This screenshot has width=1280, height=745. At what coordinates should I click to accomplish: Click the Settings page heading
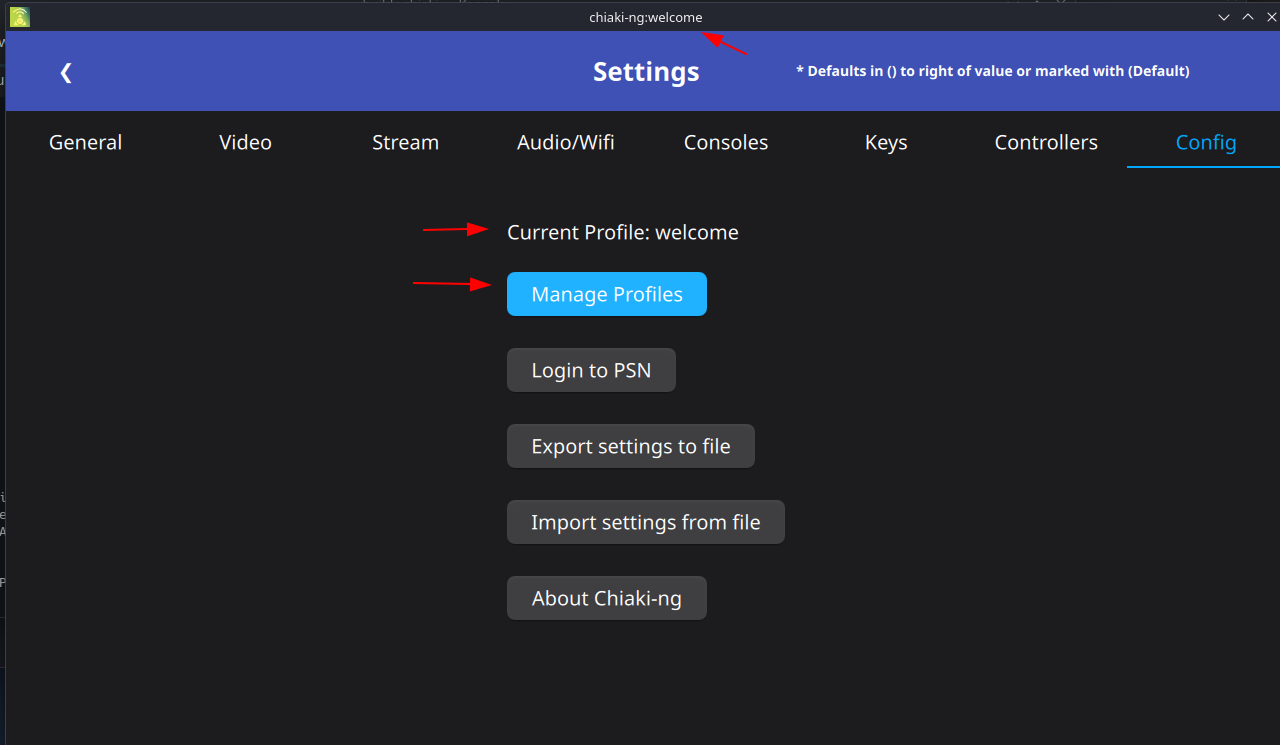click(646, 72)
